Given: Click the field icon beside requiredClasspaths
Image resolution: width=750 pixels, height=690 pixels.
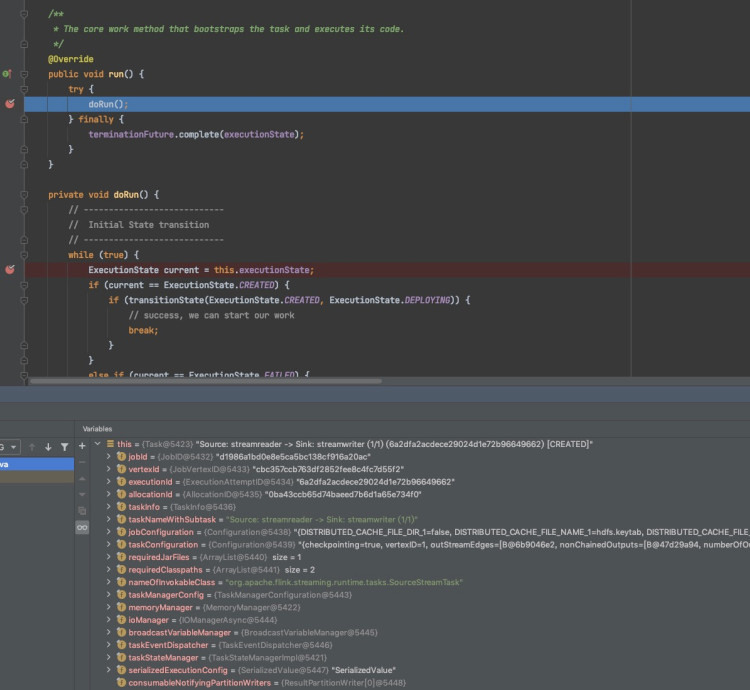Looking at the screenshot, I should click(x=121, y=570).
